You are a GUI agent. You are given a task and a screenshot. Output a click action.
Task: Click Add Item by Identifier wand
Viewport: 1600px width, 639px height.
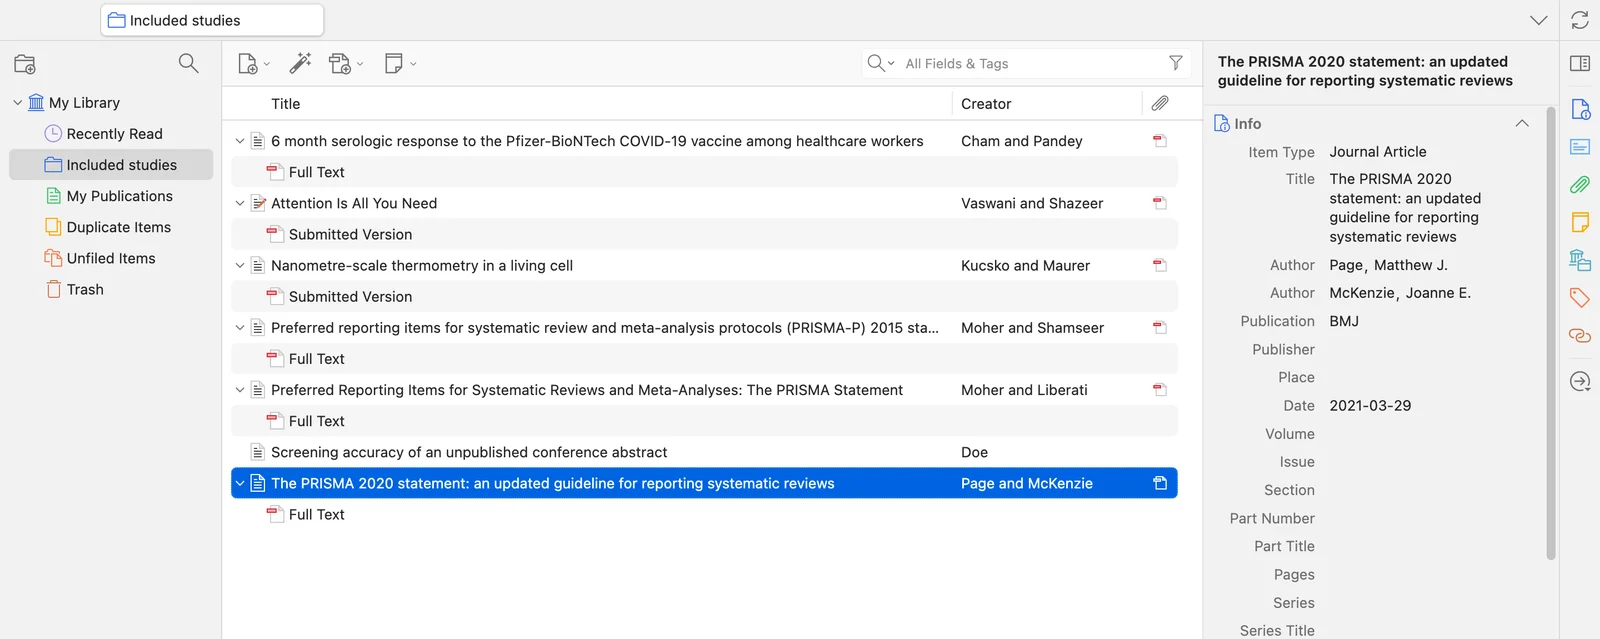pyautogui.click(x=300, y=64)
